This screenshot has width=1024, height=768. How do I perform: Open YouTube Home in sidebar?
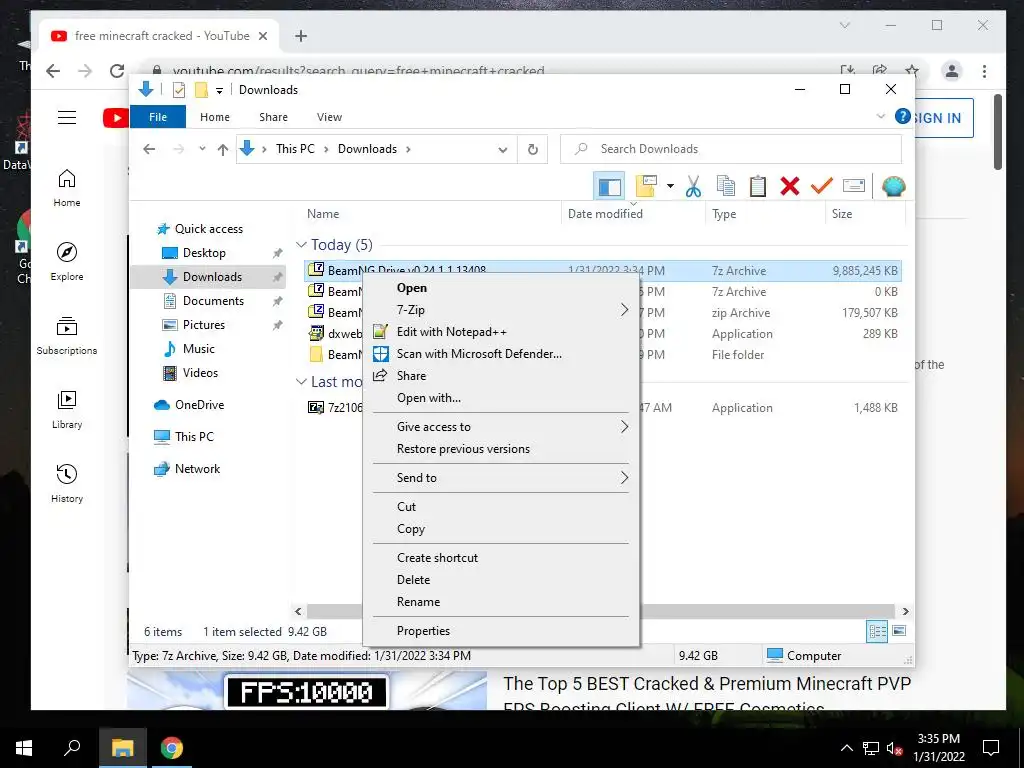click(67, 188)
